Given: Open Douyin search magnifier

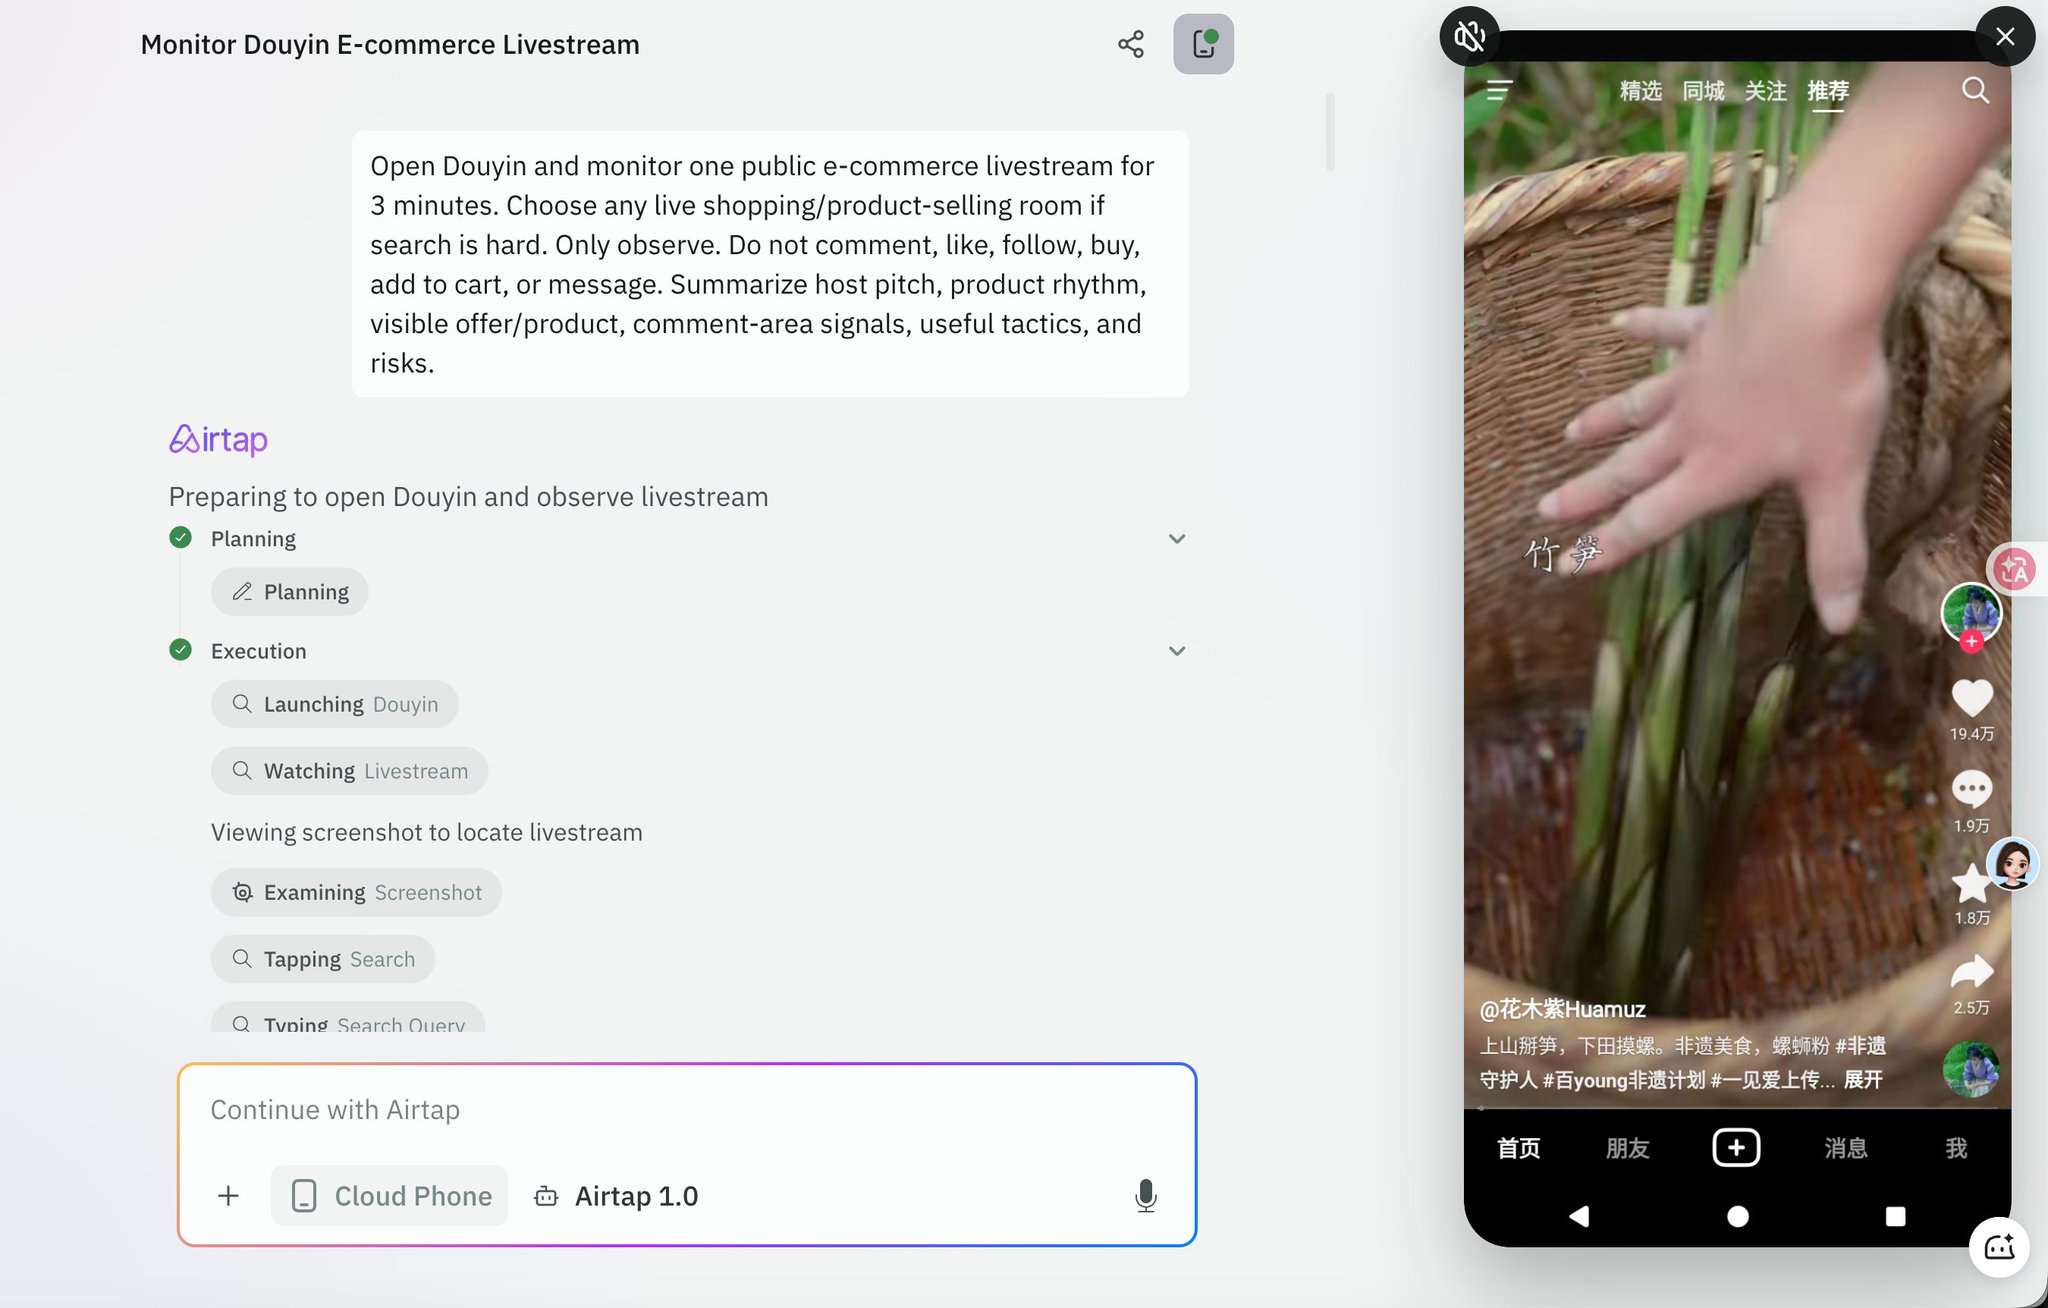Looking at the screenshot, I should coord(1975,91).
